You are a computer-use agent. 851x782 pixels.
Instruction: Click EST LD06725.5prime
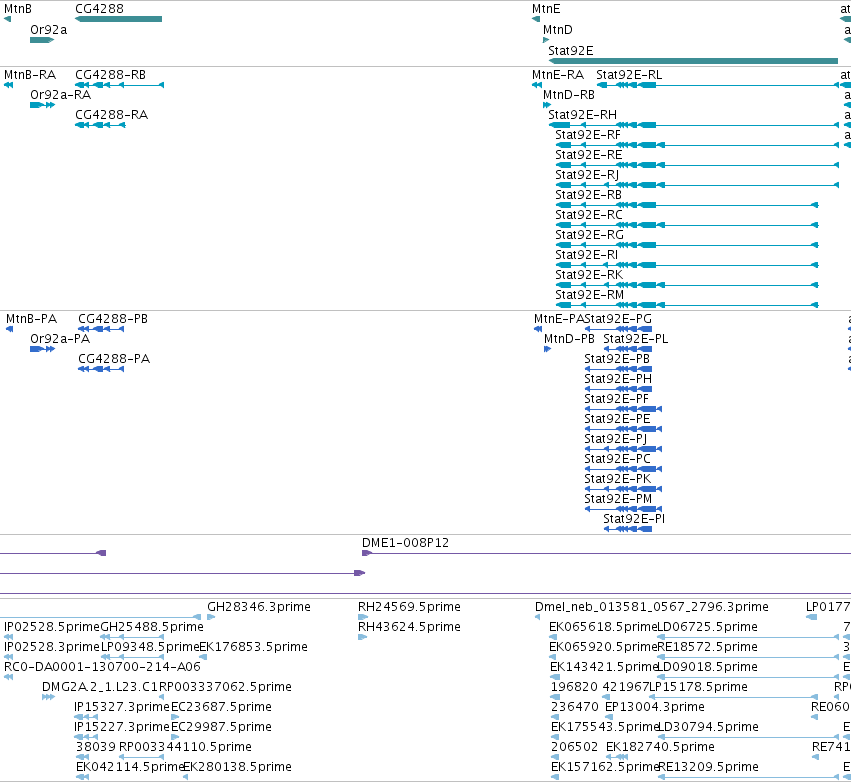coord(707,627)
